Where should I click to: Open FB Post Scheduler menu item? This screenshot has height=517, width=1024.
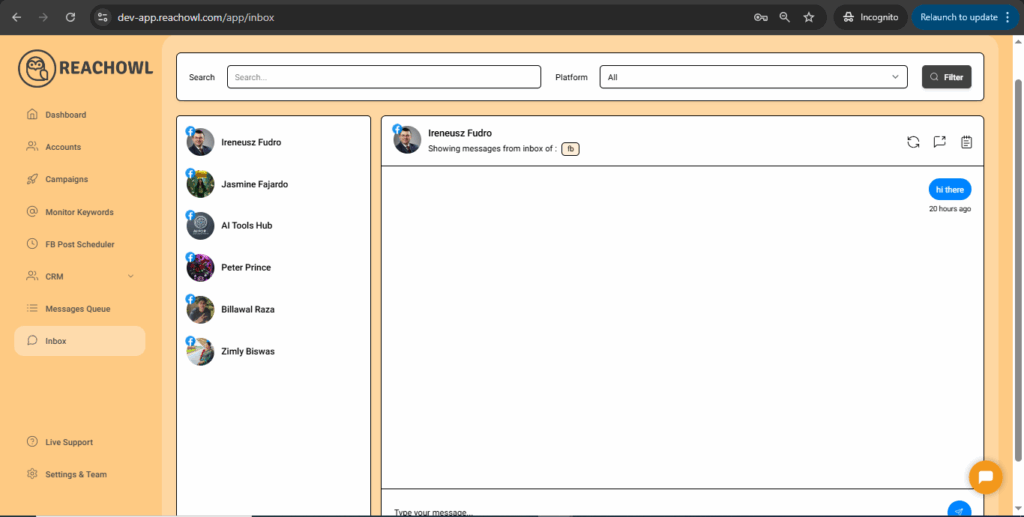pyautogui.click(x=80, y=244)
